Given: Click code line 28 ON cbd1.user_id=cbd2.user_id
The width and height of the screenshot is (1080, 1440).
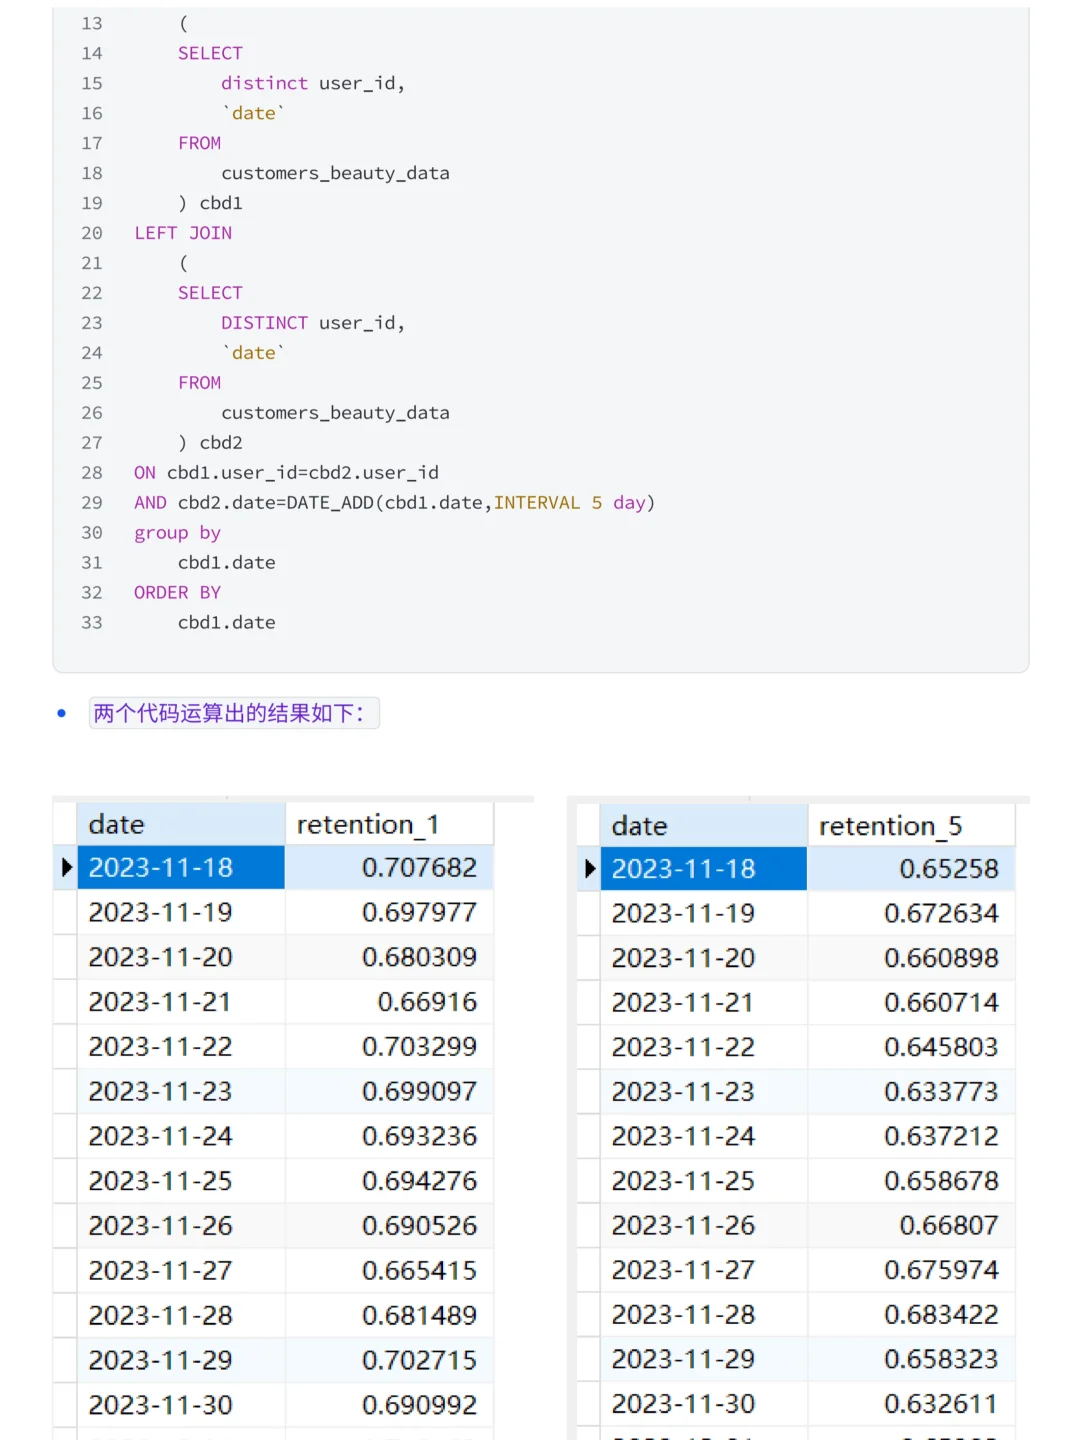Looking at the screenshot, I should click(286, 473).
